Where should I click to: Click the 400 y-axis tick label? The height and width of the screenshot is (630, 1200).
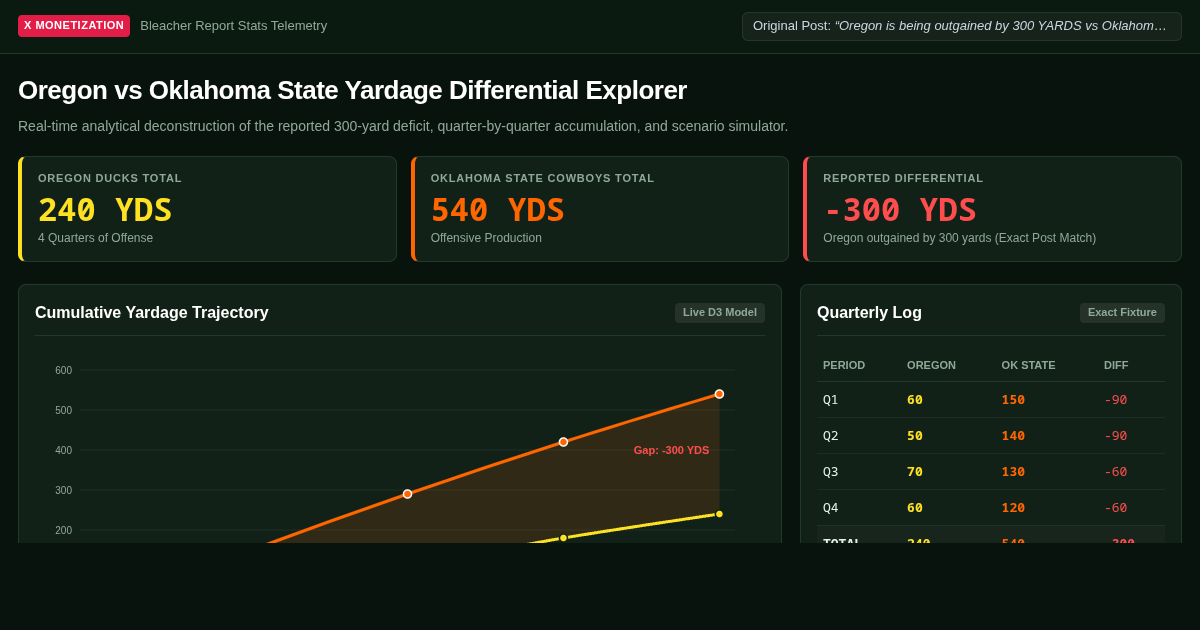pos(63,450)
